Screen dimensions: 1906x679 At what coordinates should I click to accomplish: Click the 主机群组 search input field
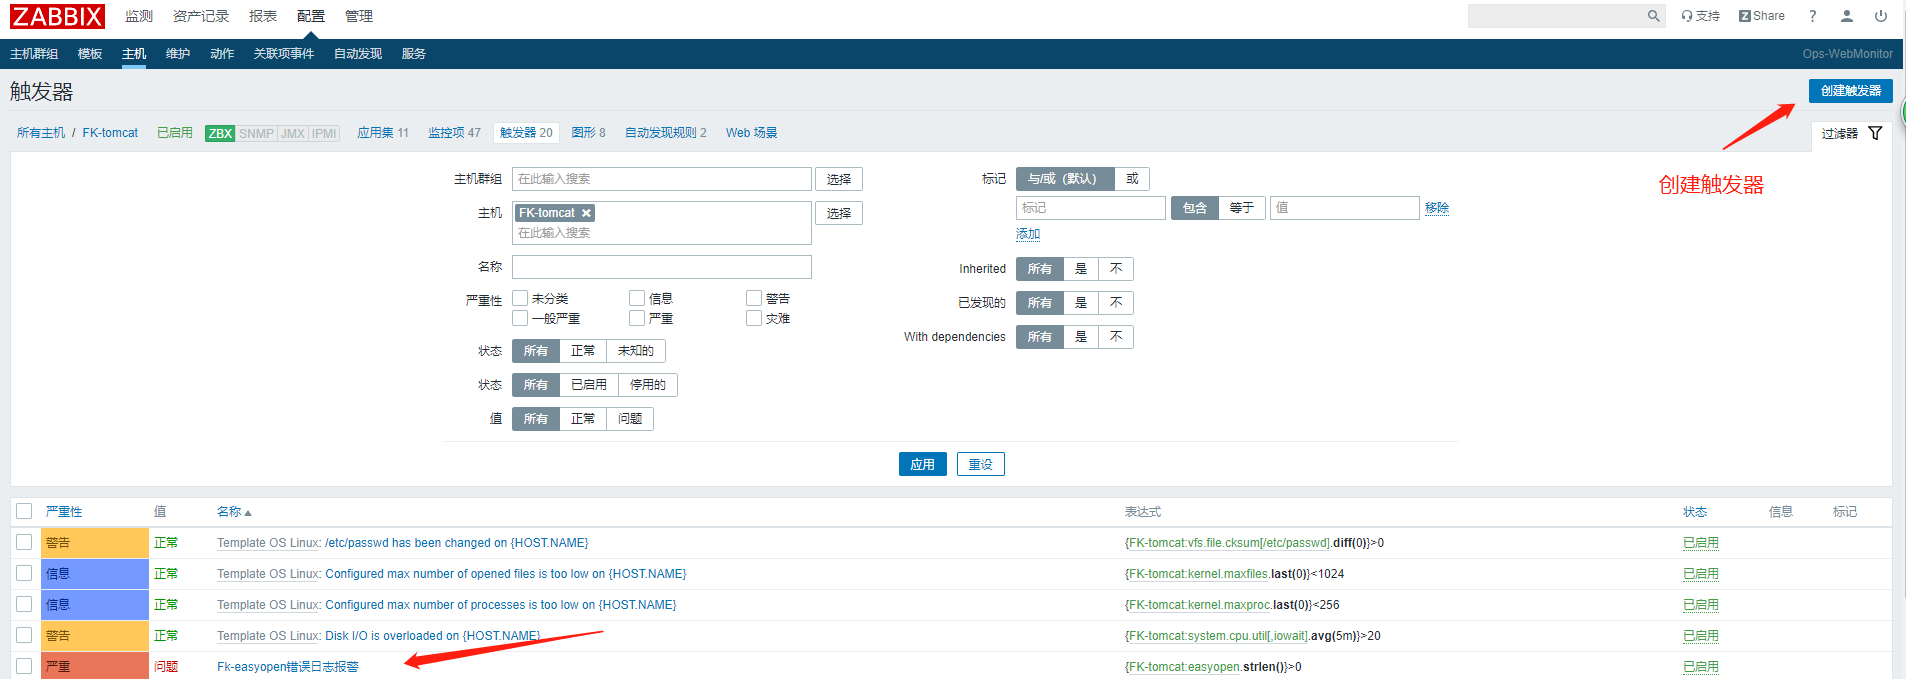(x=662, y=179)
